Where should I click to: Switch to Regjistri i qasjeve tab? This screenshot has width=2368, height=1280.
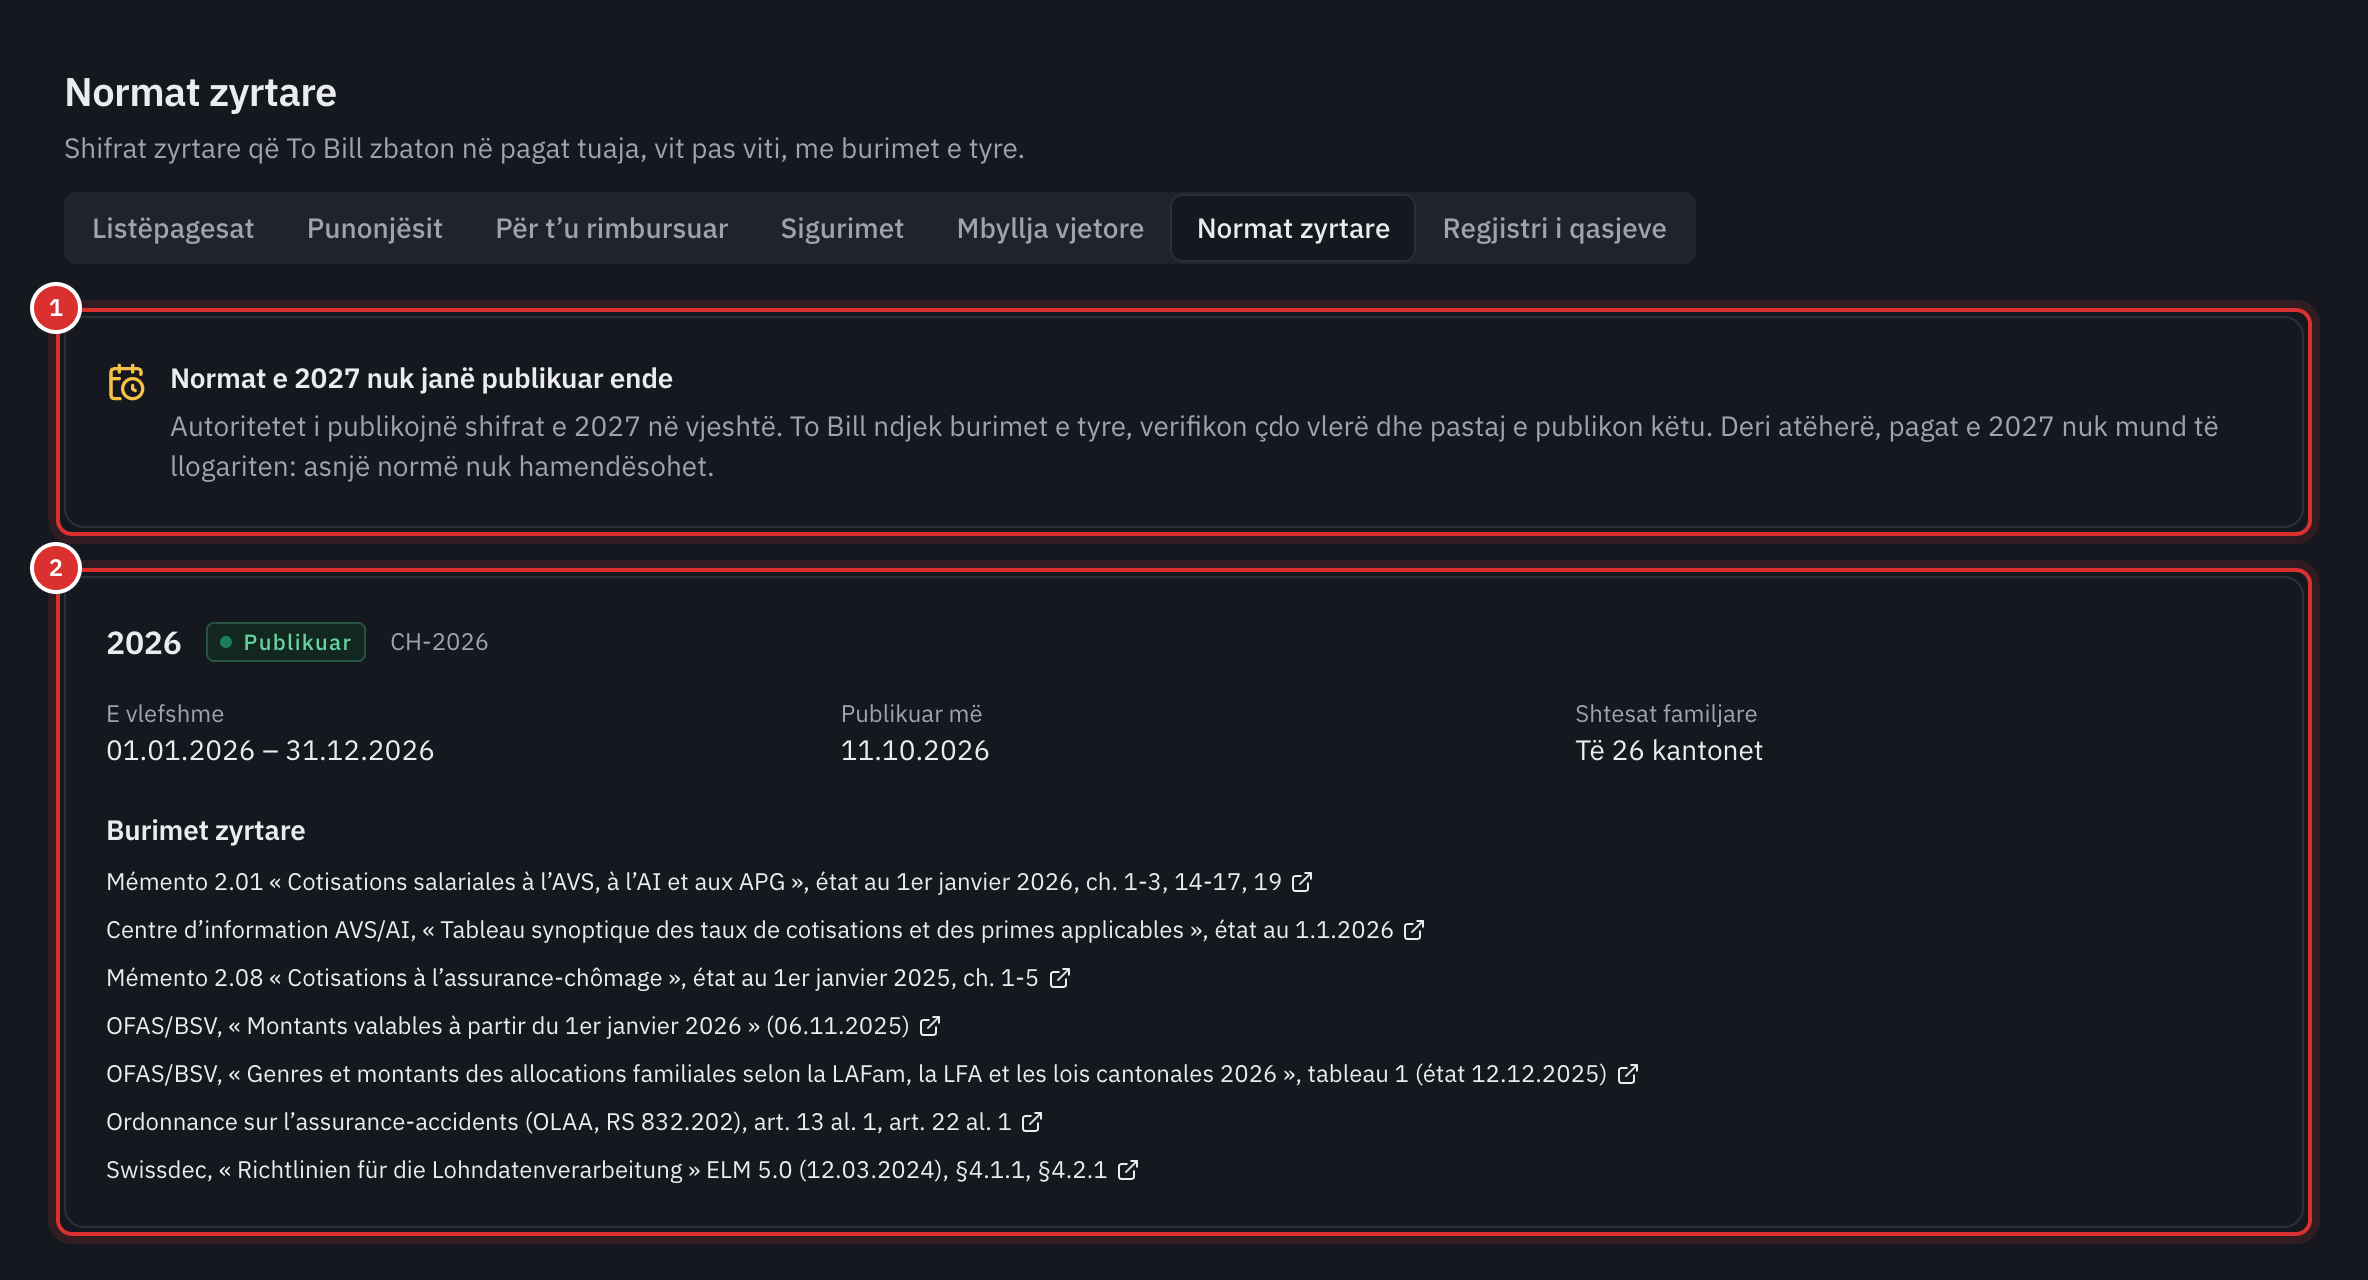click(x=1554, y=228)
